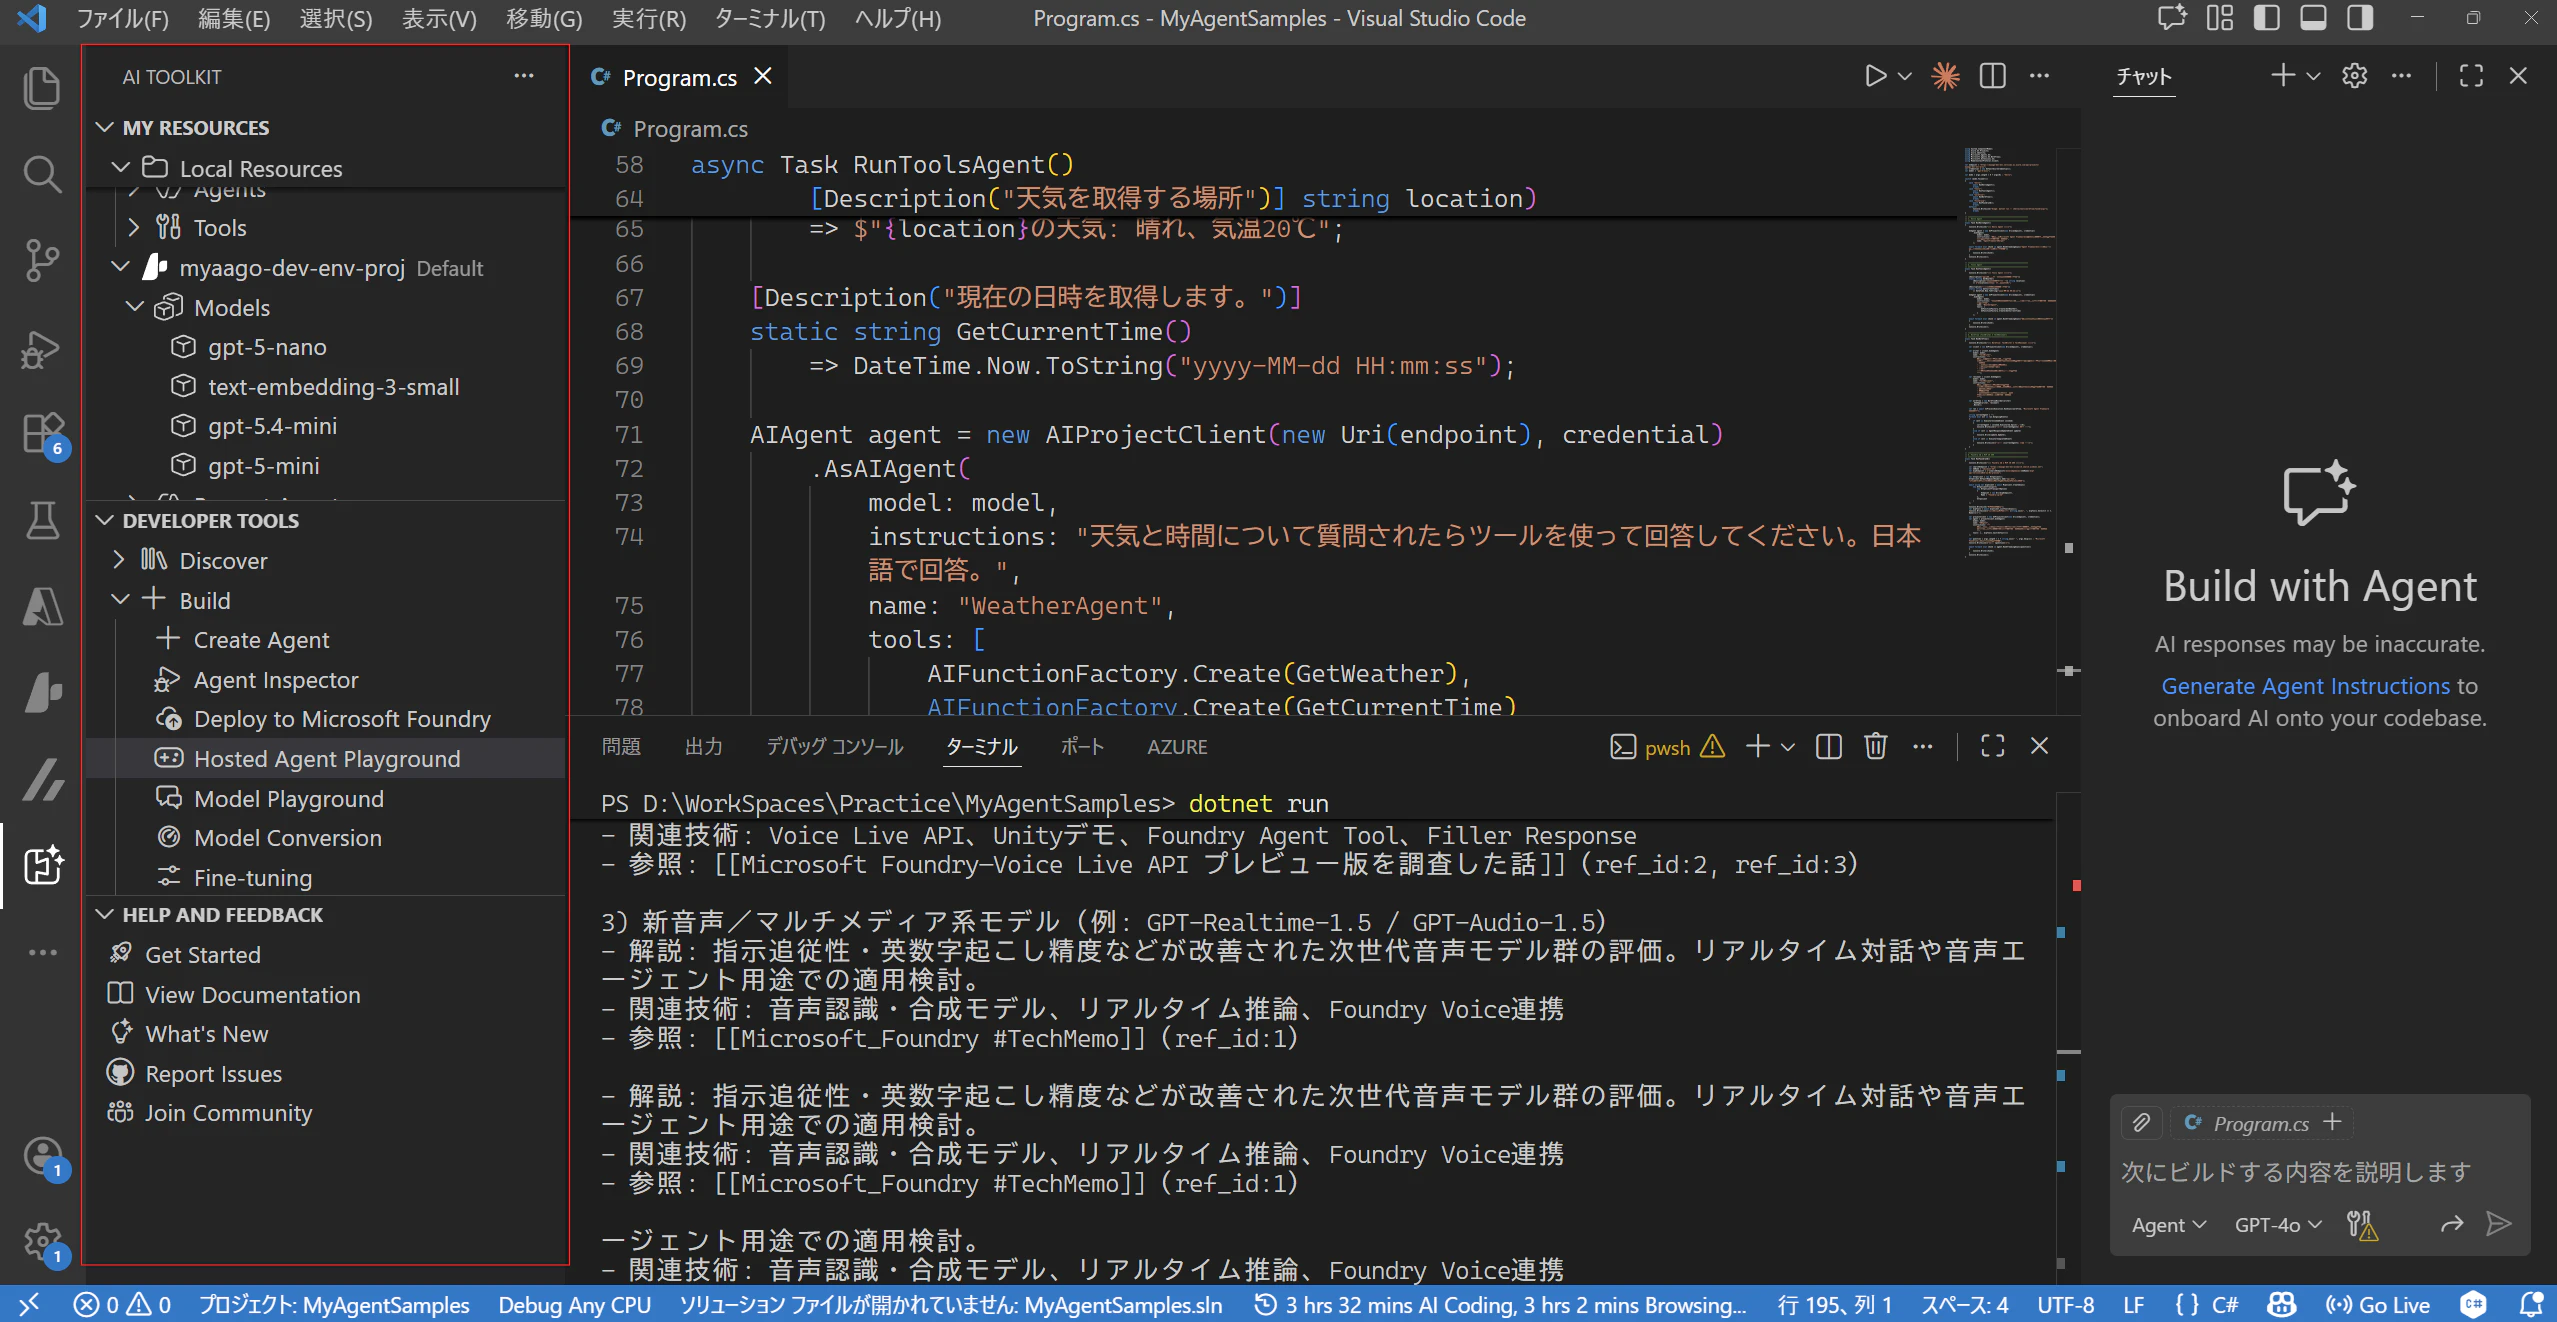Toggle the primary side bar

pos(2266,18)
